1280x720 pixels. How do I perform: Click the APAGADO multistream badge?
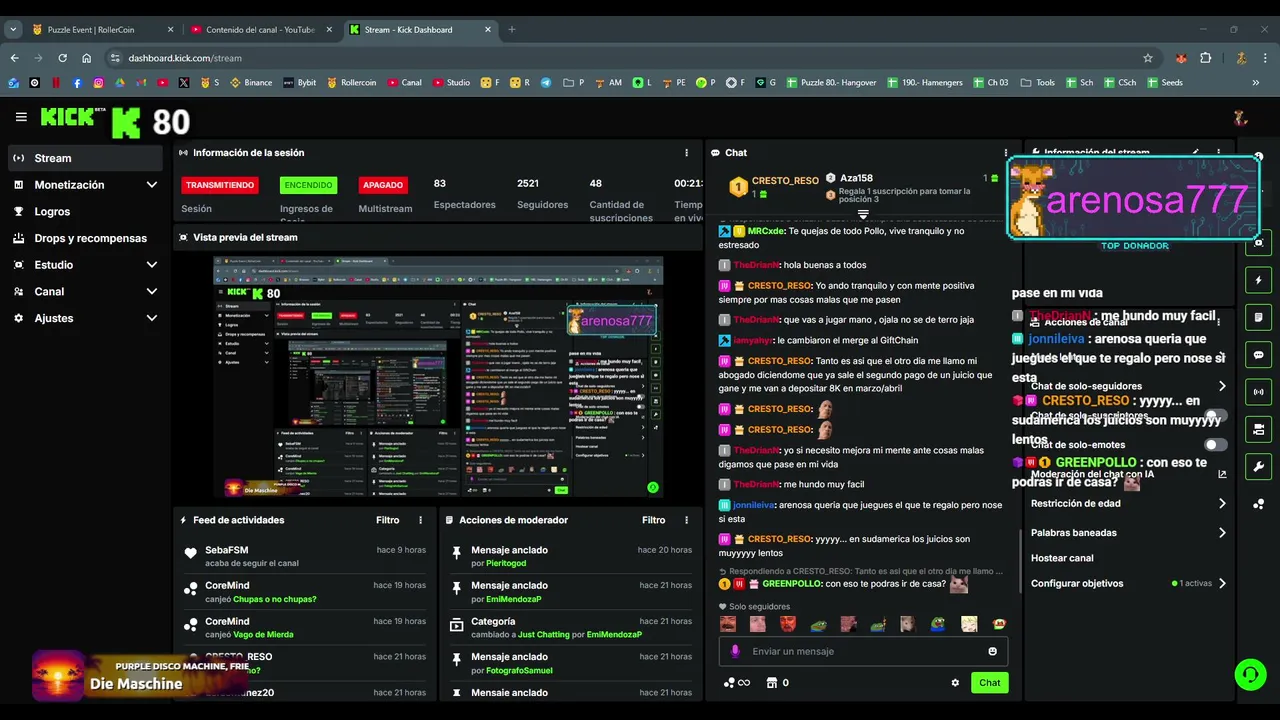coord(383,185)
